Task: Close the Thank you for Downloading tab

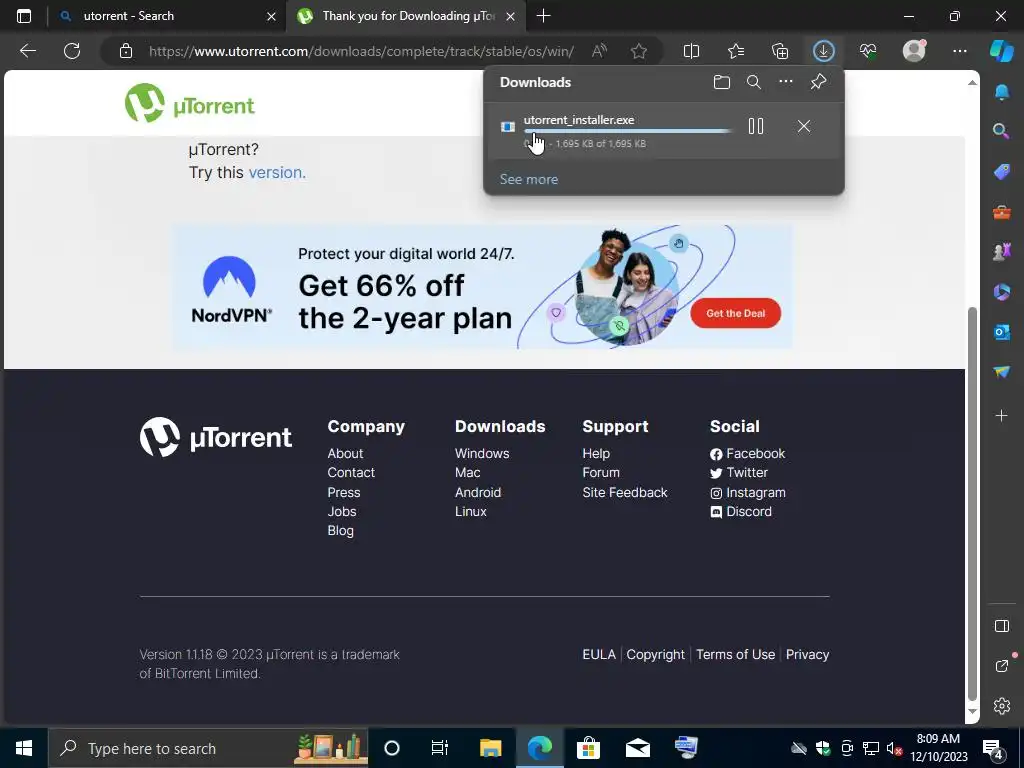Action: [x=511, y=16]
